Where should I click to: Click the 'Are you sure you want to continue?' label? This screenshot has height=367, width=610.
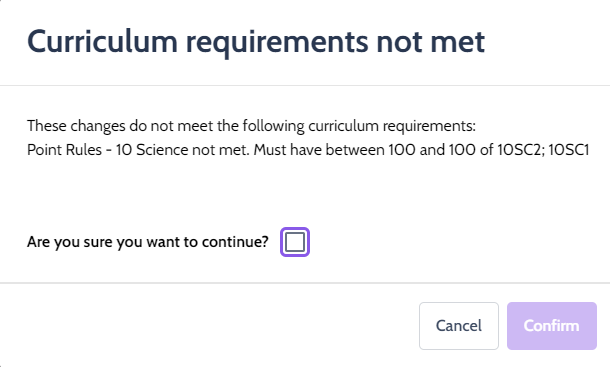pyautogui.click(x=148, y=242)
